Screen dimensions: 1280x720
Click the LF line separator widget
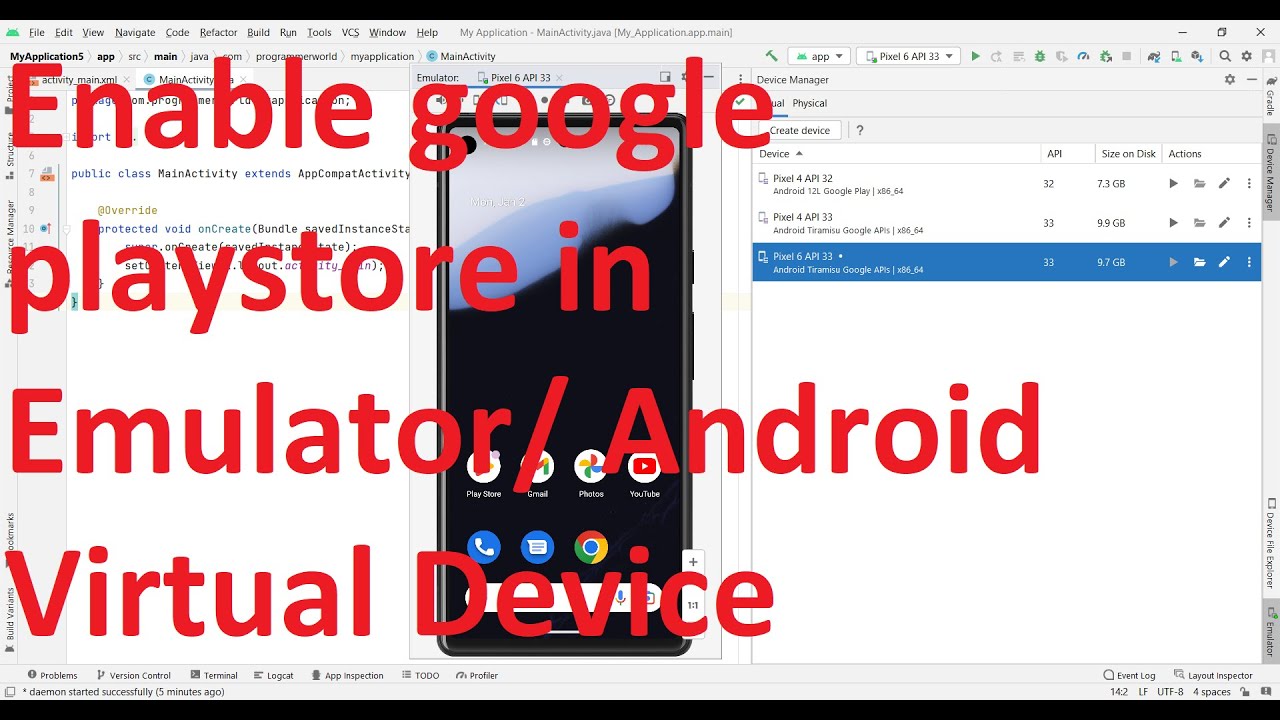[1143, 691]
